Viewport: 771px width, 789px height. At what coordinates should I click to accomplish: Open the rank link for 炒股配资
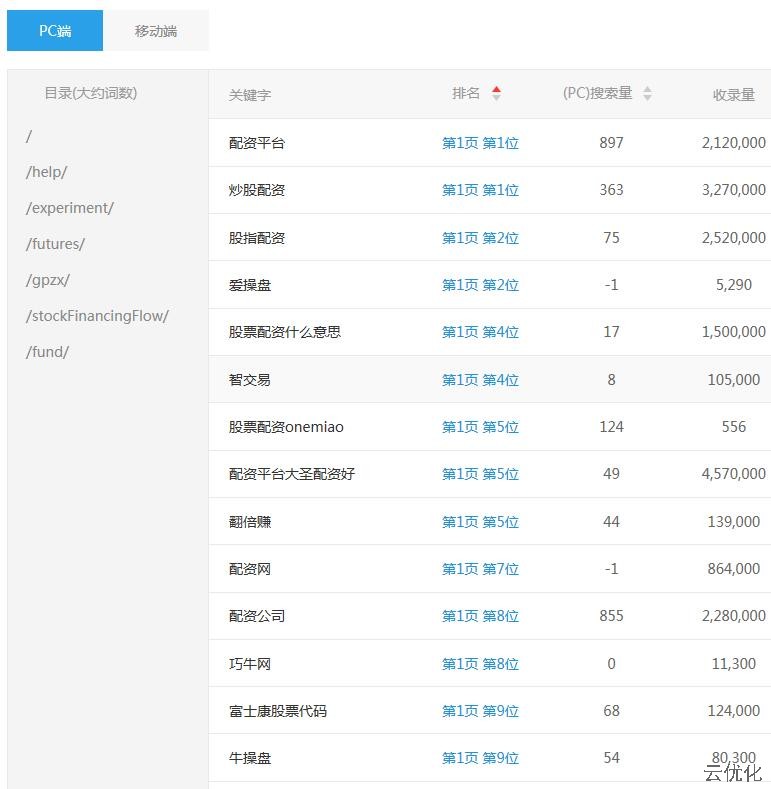click(480, 190)
